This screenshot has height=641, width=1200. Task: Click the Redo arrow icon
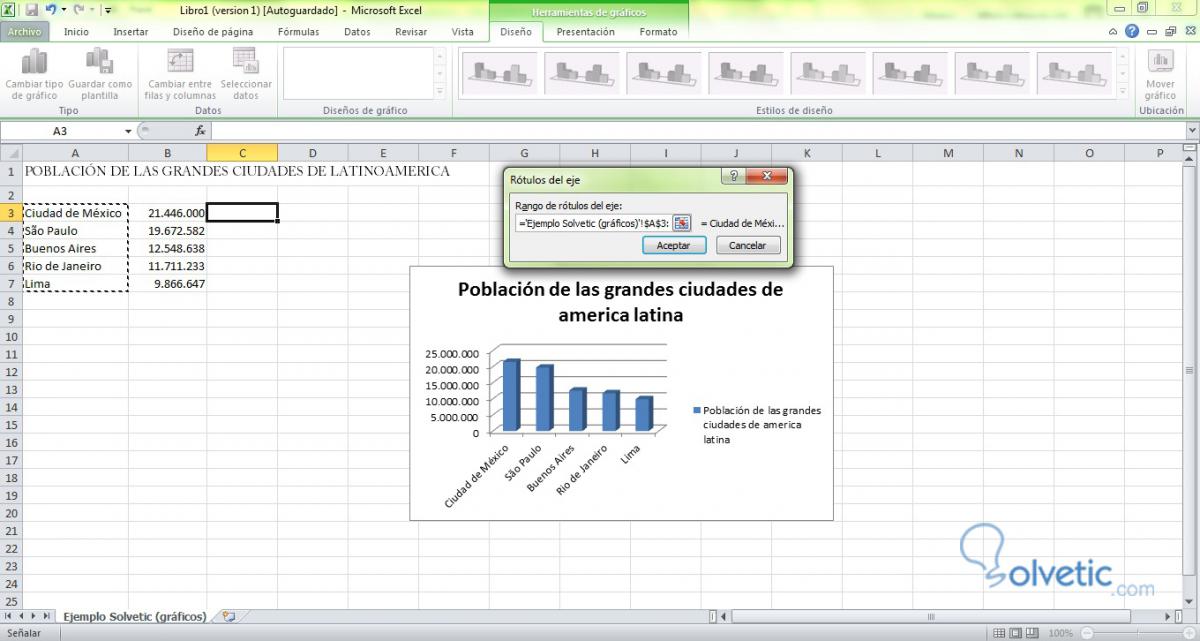coord(78,10)
